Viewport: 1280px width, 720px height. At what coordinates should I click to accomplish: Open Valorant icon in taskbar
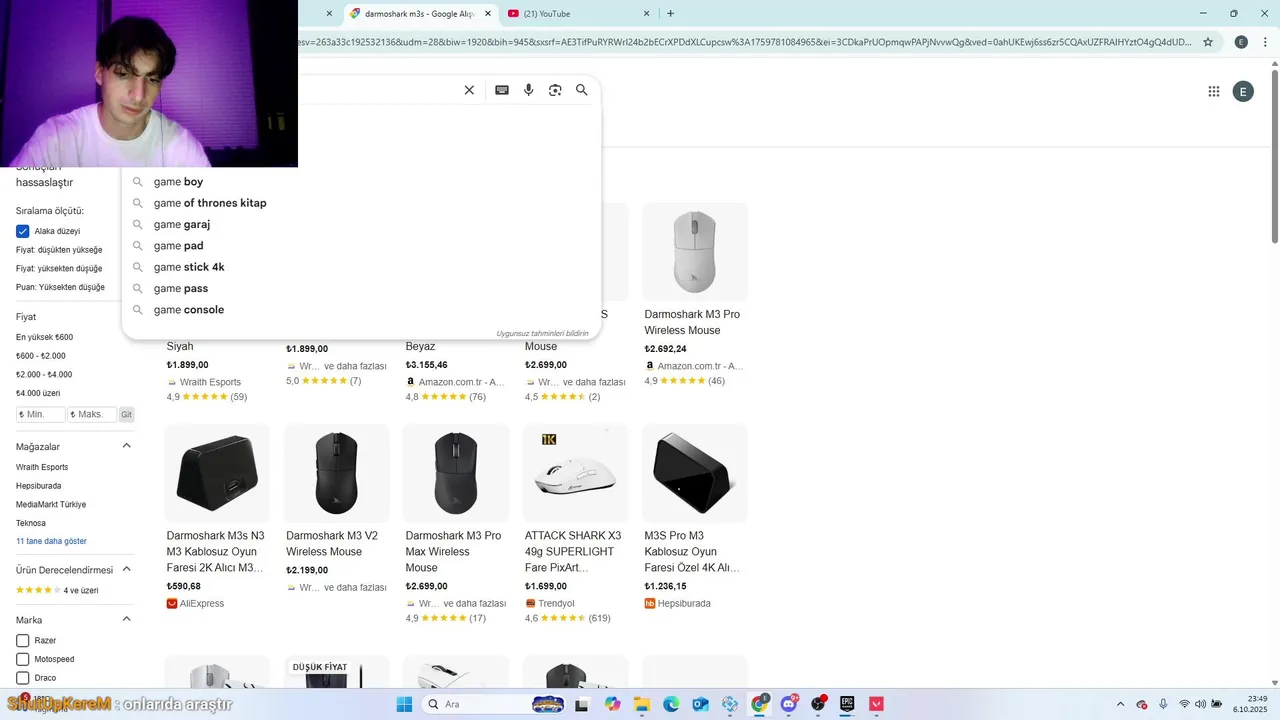[x=877, y=704]
